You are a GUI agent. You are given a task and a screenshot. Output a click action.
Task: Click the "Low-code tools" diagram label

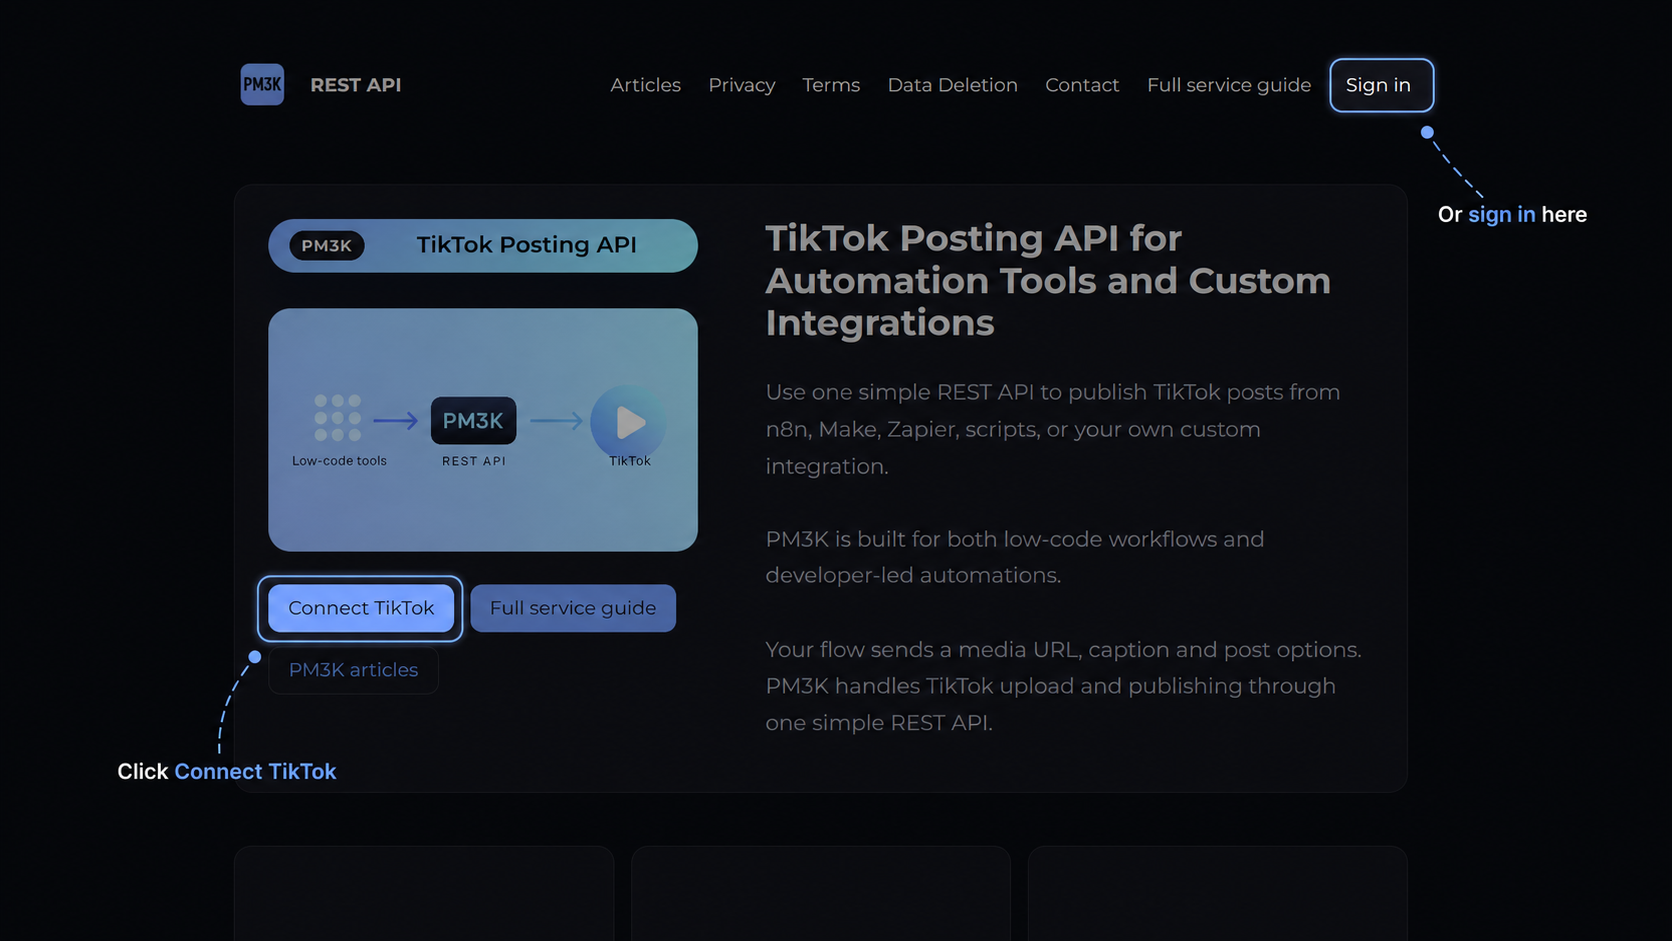[x=339, y=461]
